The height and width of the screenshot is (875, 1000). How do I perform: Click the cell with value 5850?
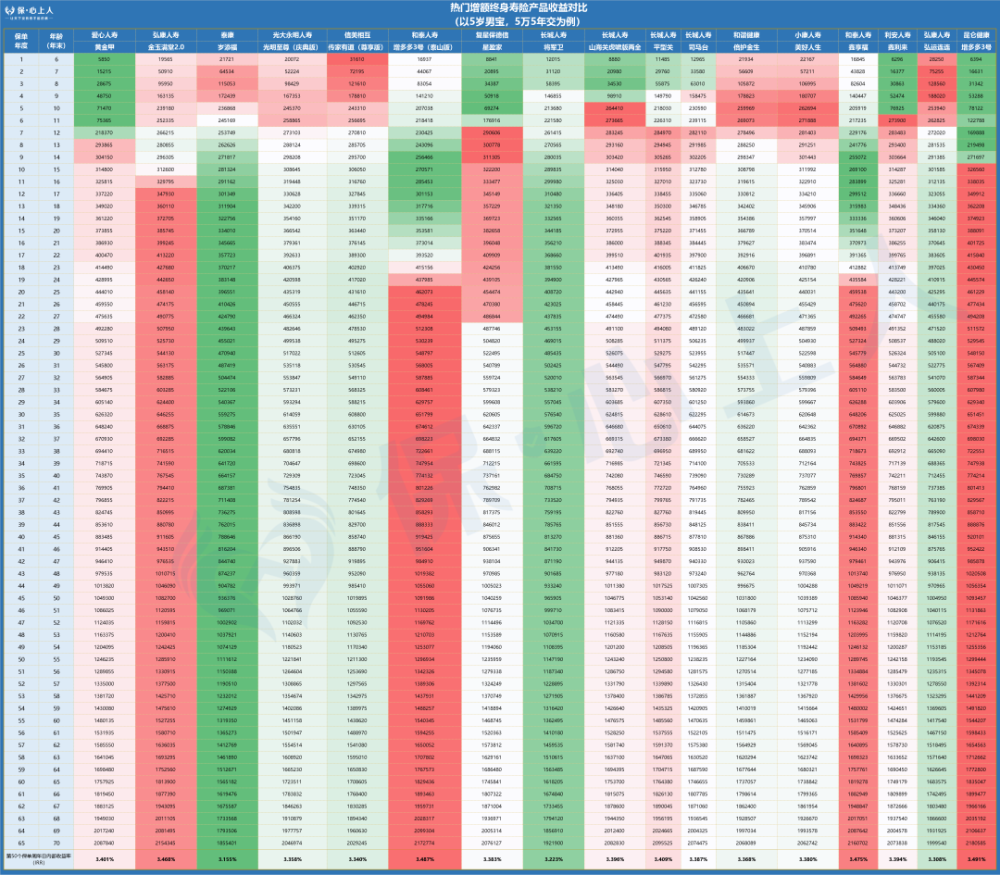(x=104, y=59)
